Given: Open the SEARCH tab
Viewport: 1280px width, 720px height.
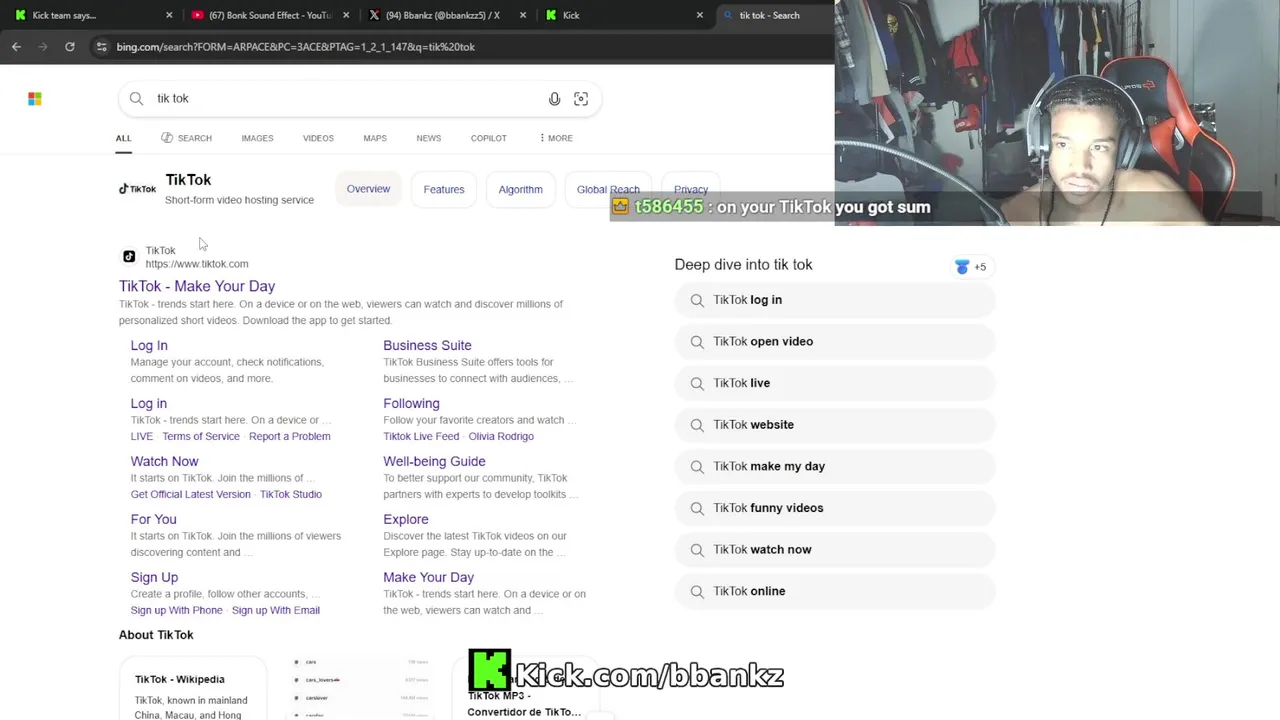Looking at the screenshot, I should [186, 138].
